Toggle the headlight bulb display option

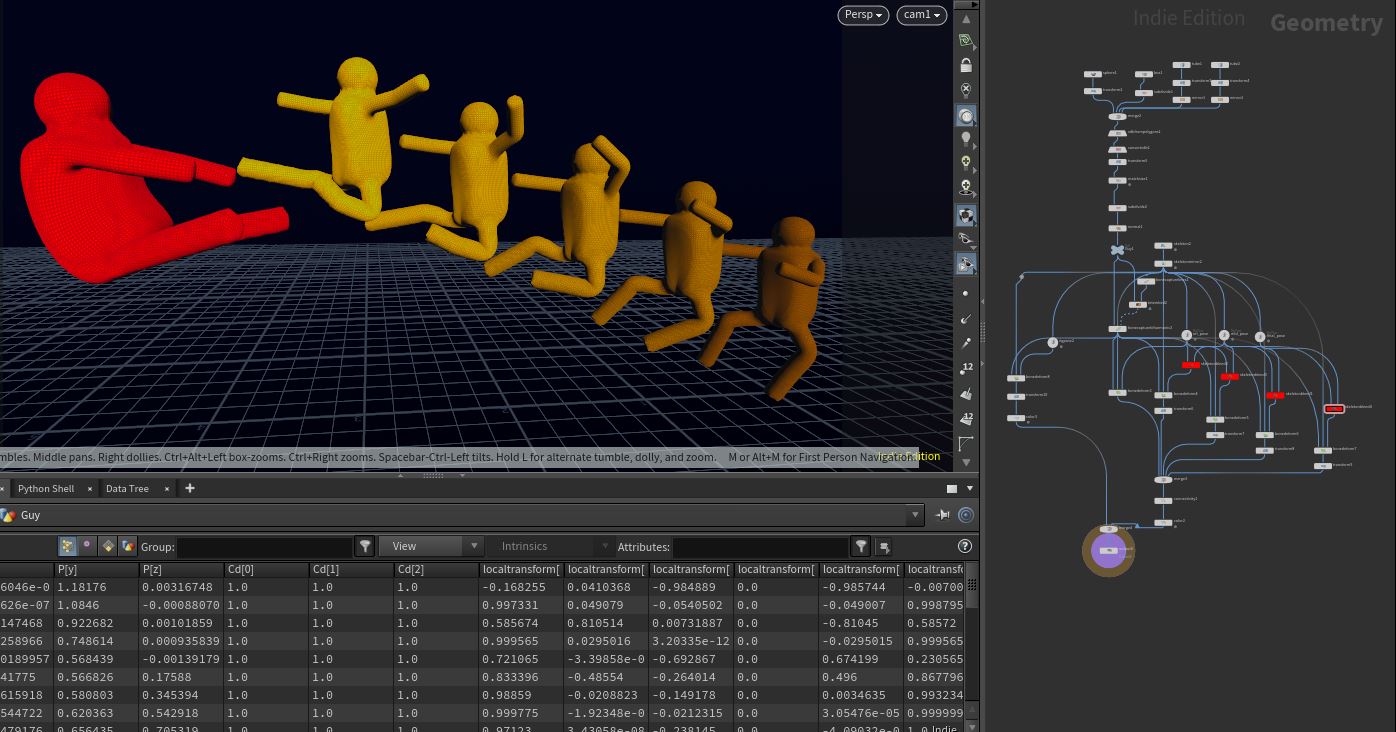[966, 138]
